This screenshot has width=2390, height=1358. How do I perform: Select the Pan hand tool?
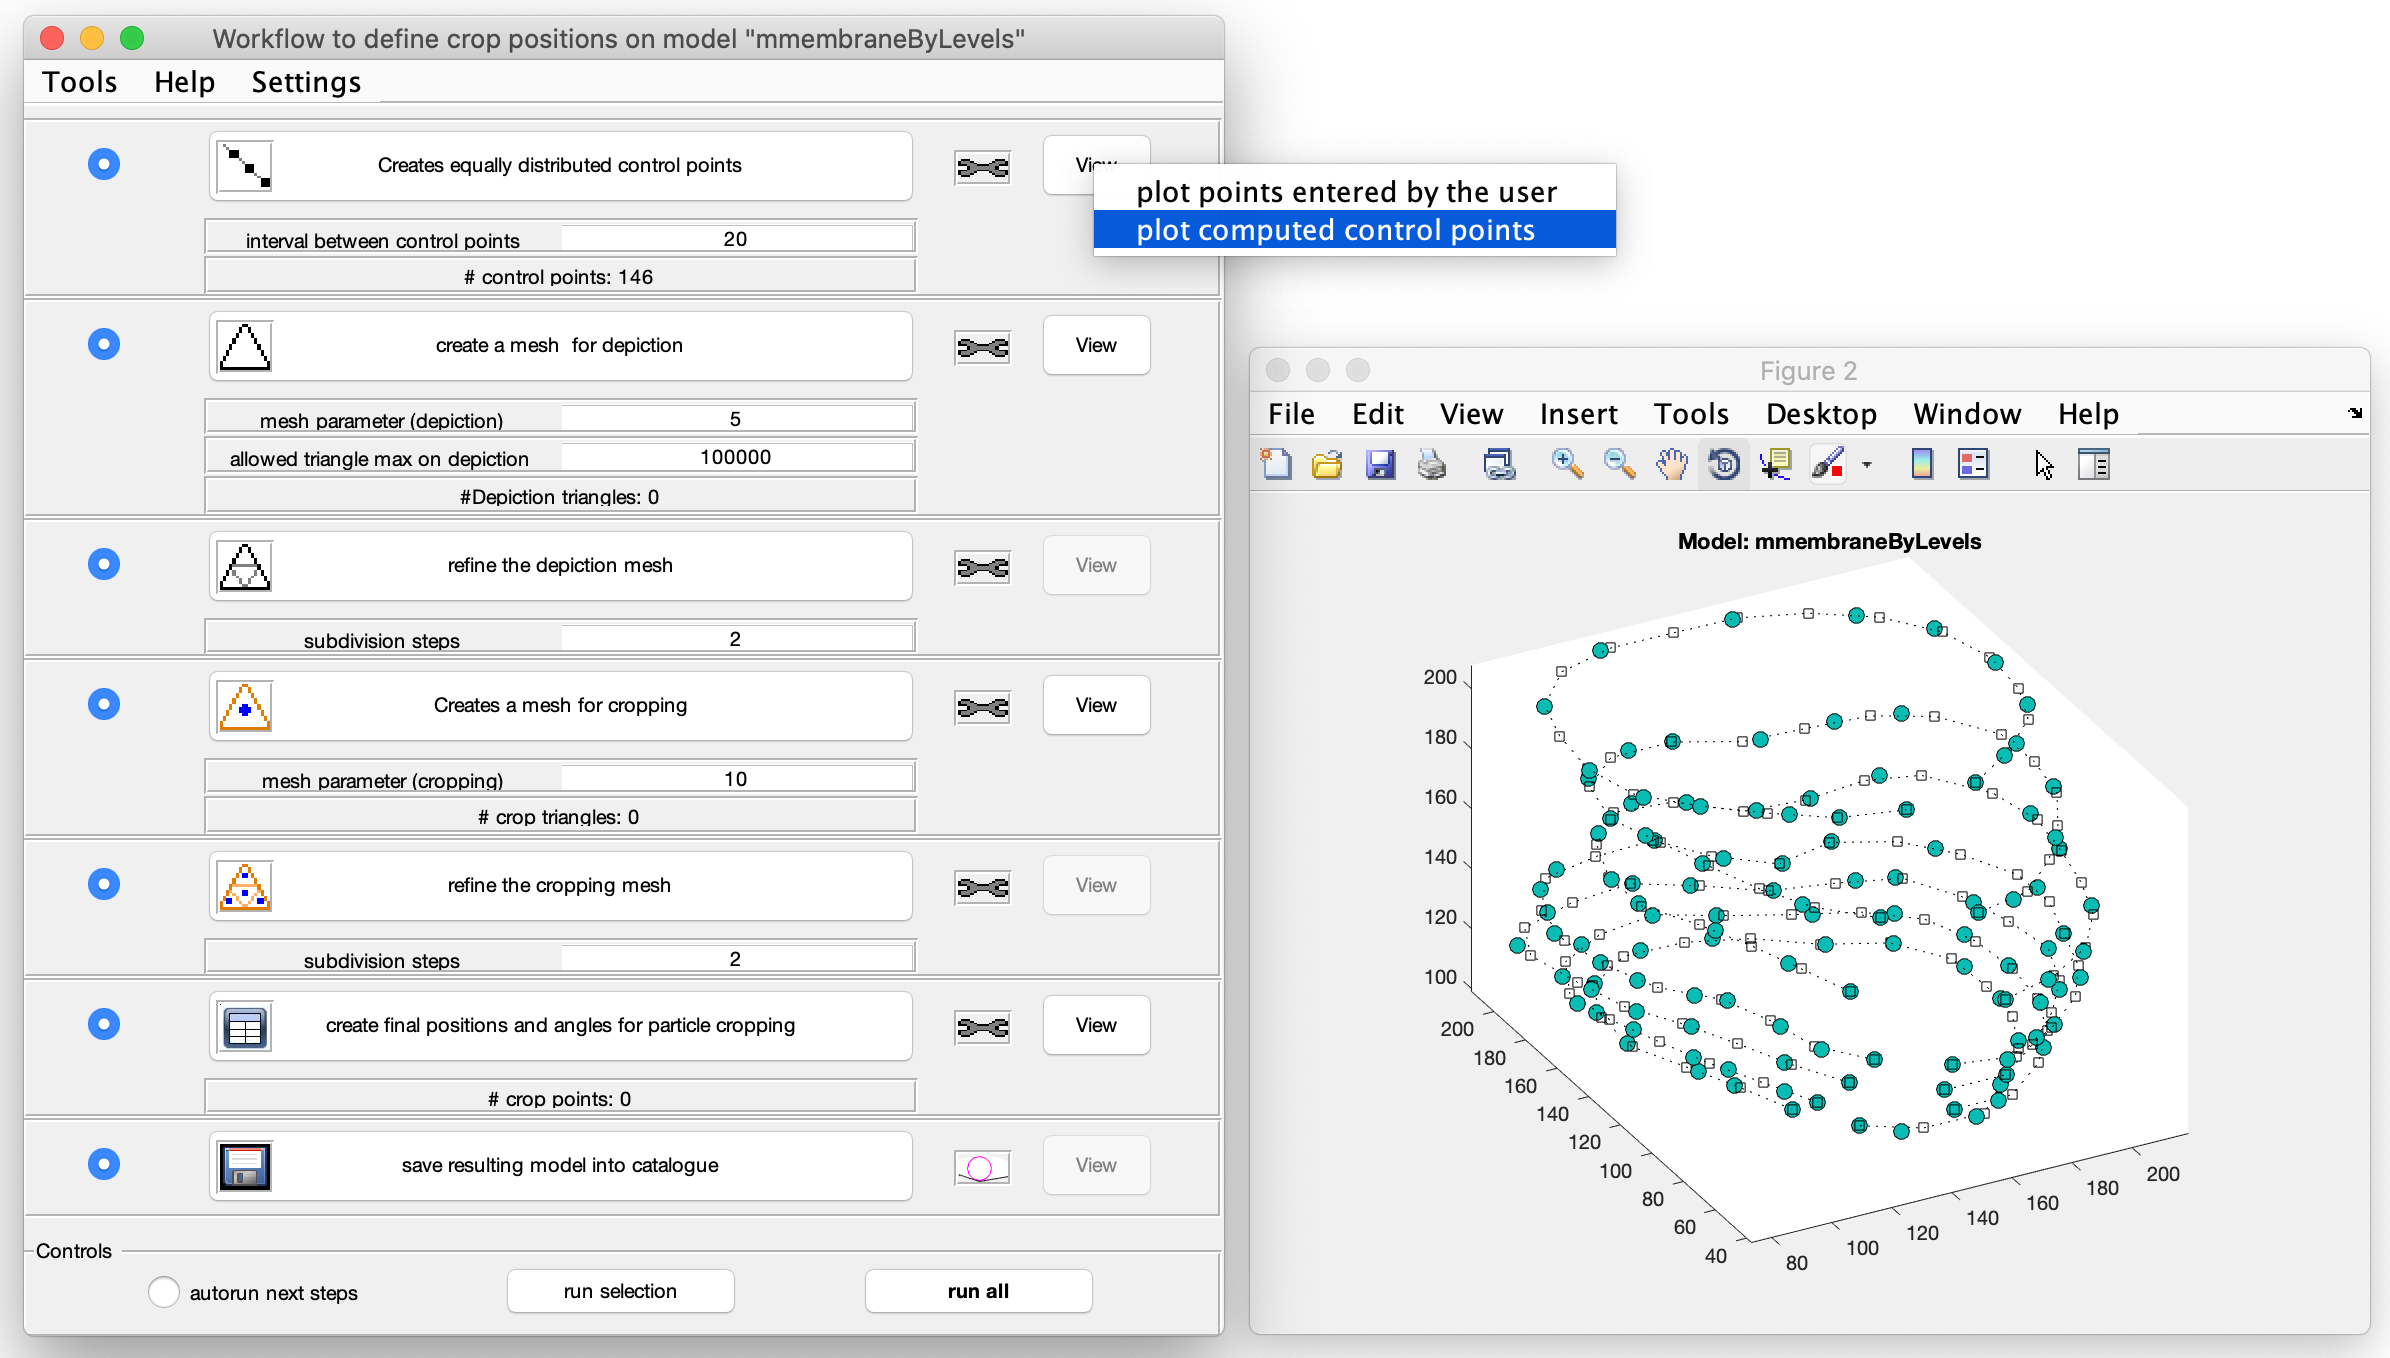pos(1671,465)
